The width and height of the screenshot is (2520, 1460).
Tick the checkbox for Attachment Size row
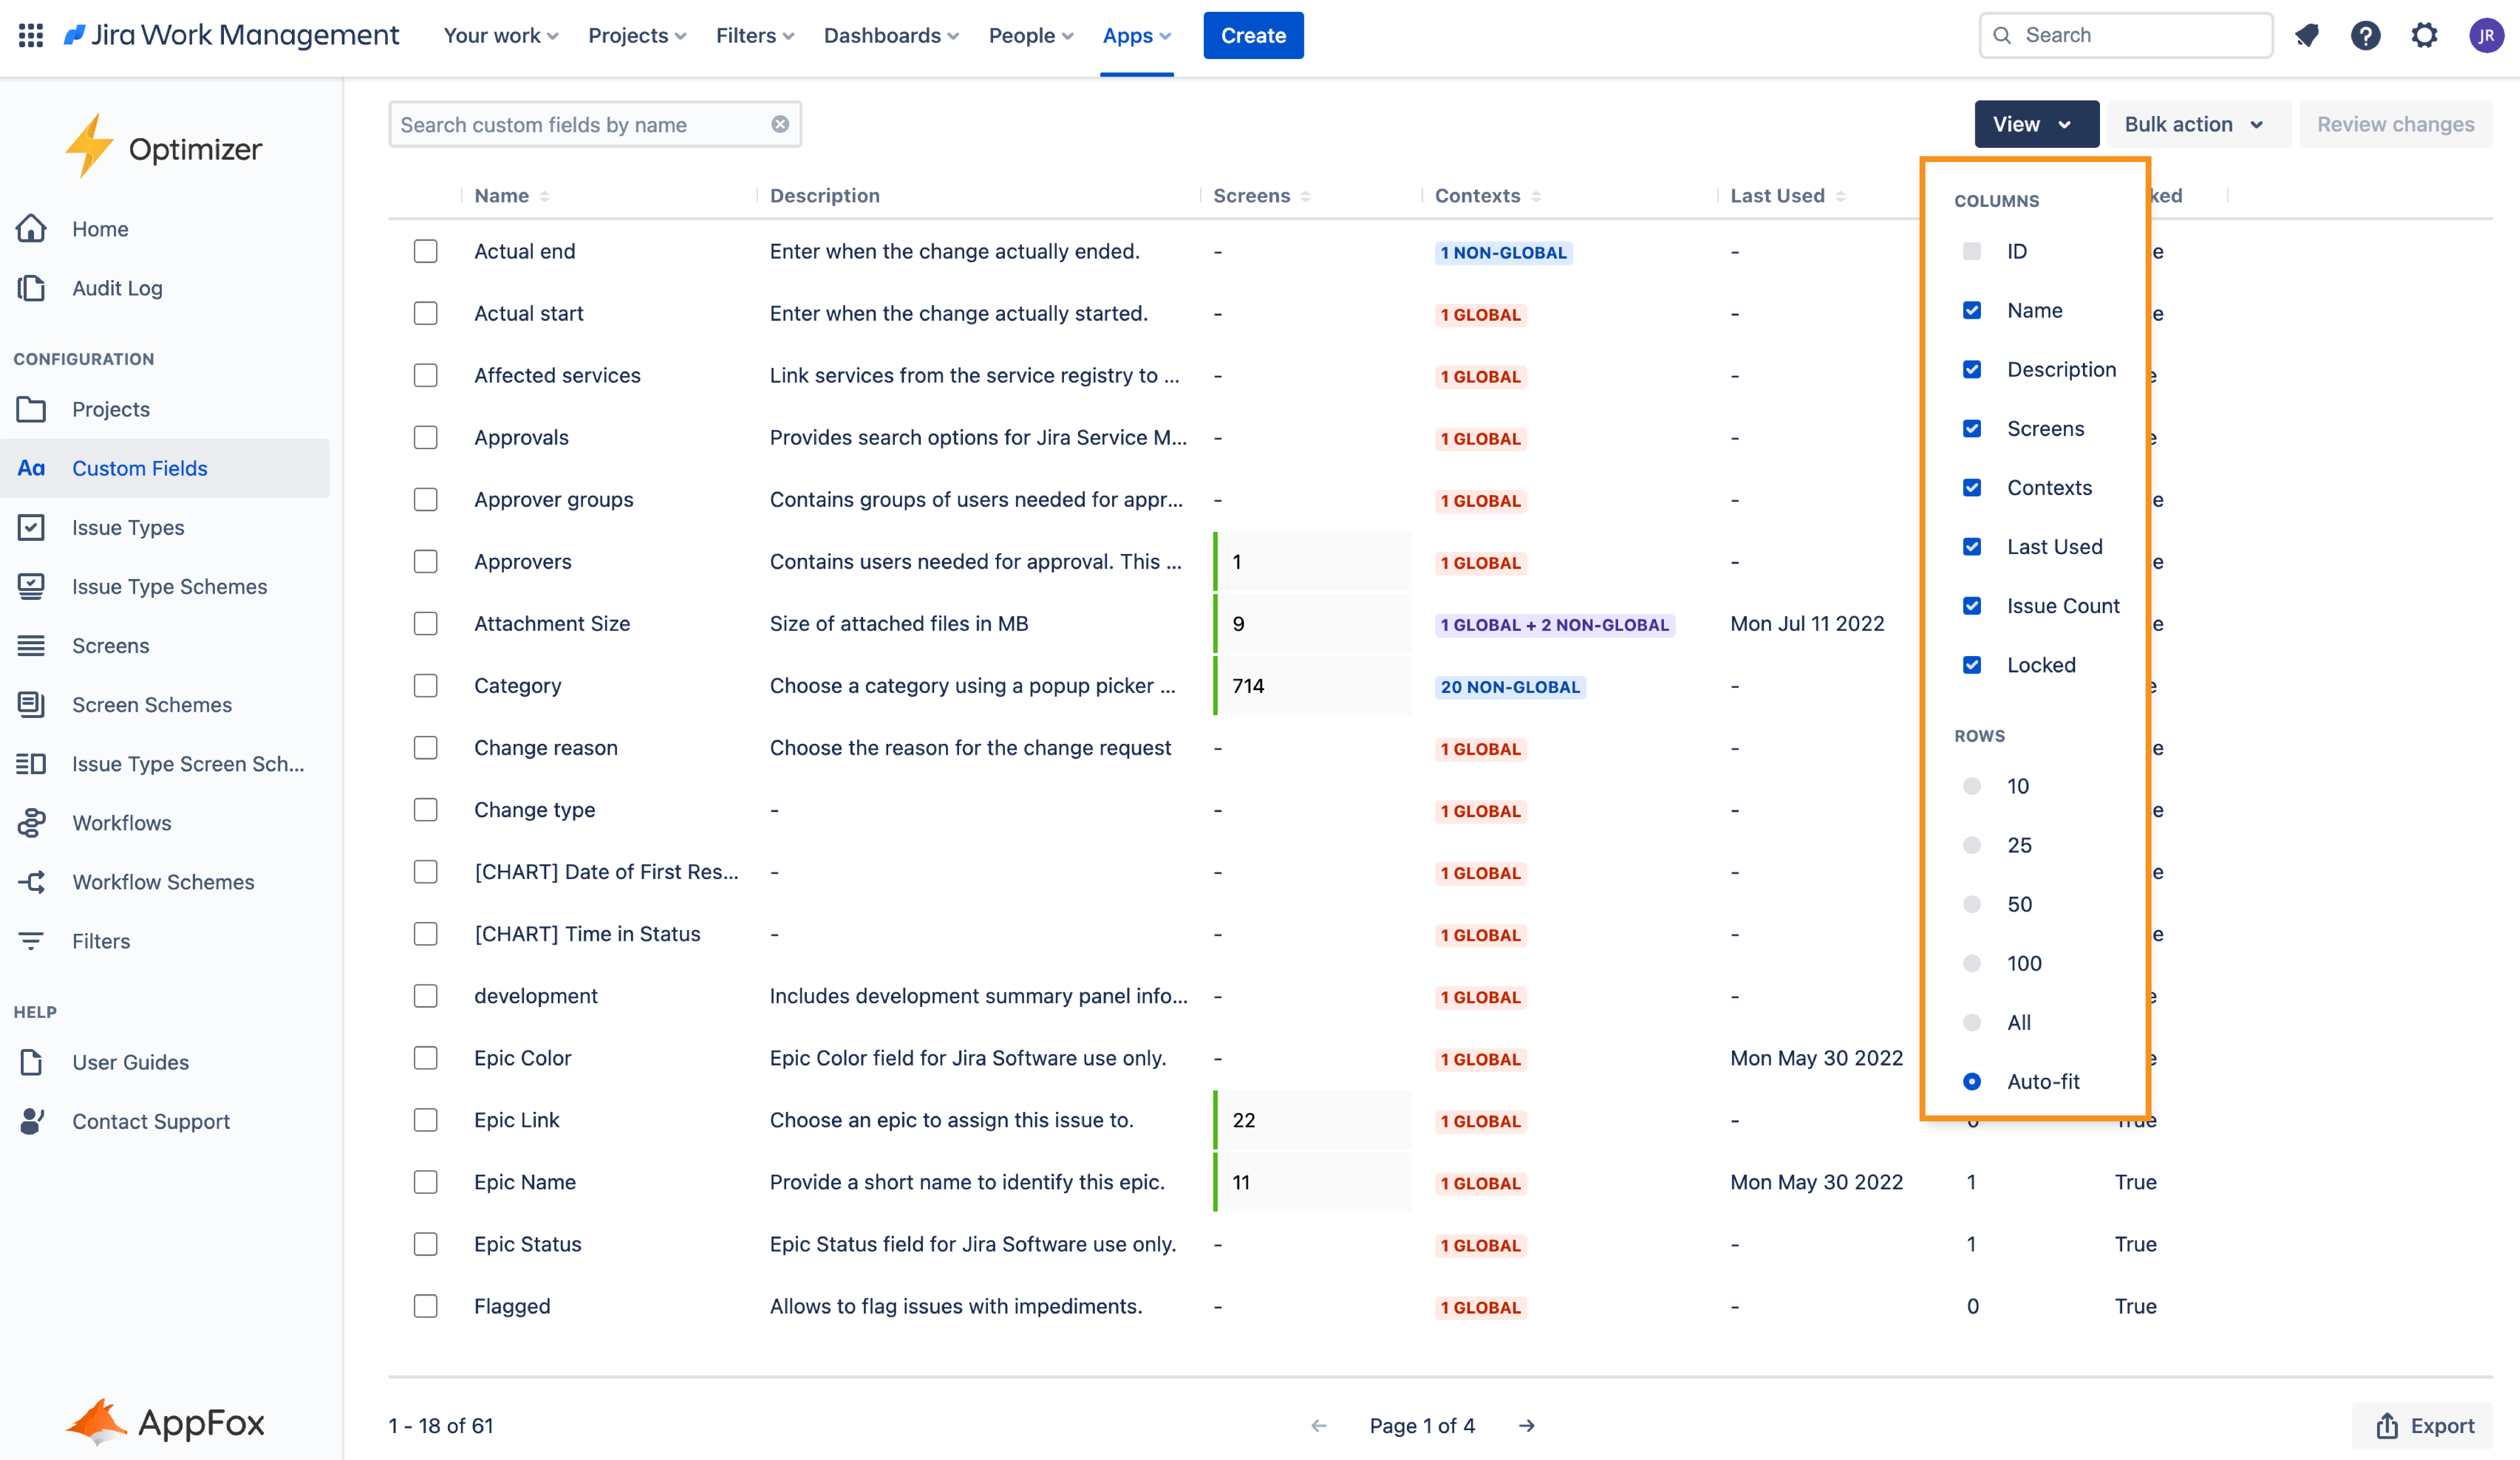coord(426,623)
